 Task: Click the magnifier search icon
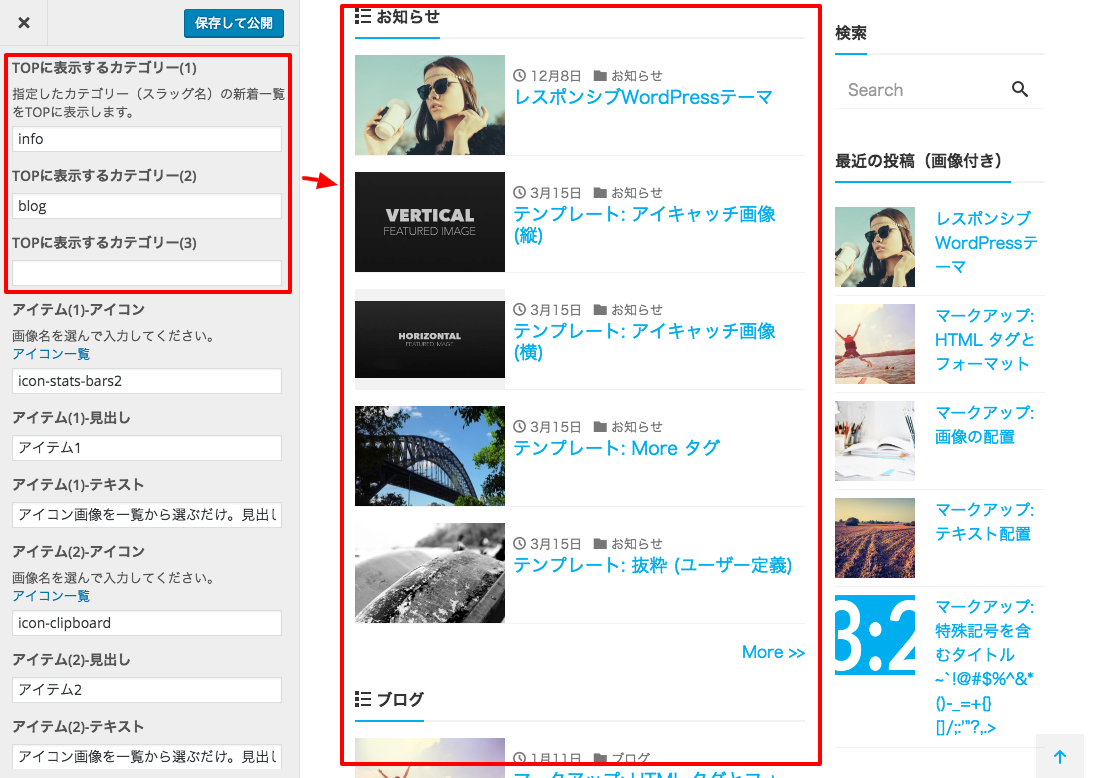[1020, 90]
